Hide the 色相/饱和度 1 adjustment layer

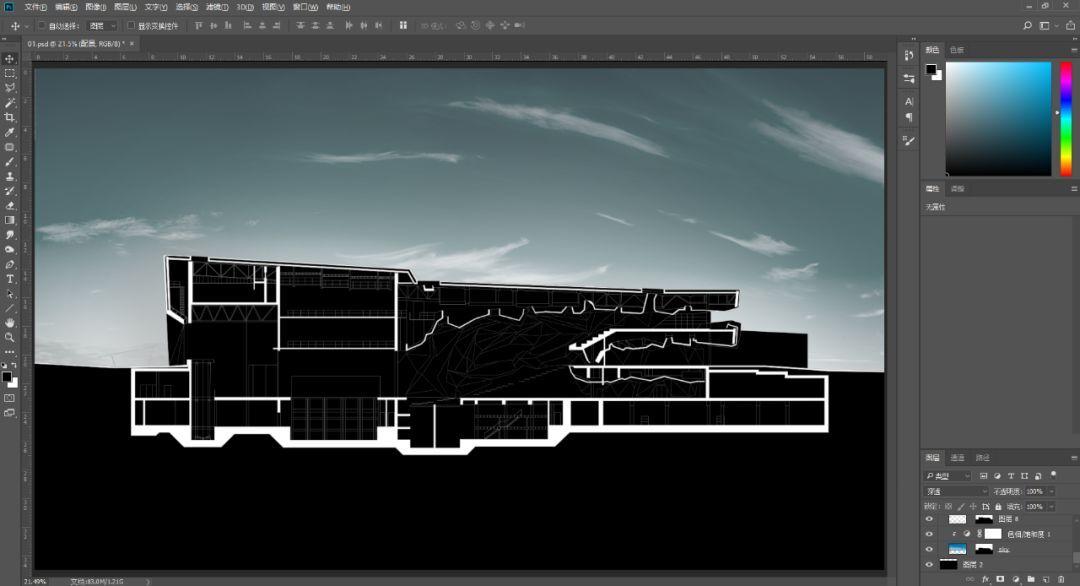pos(929,534)
